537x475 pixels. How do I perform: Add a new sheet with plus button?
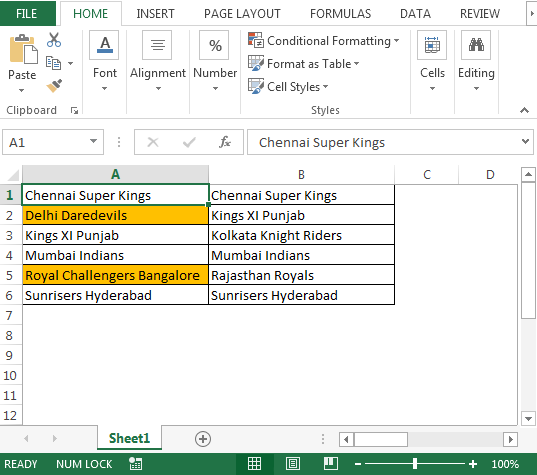point(203,439)
